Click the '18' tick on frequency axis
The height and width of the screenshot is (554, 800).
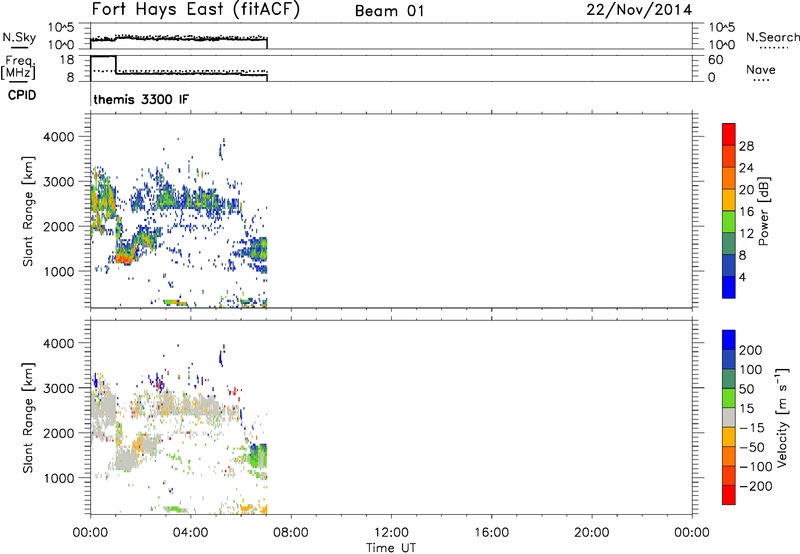coord(67,60)
